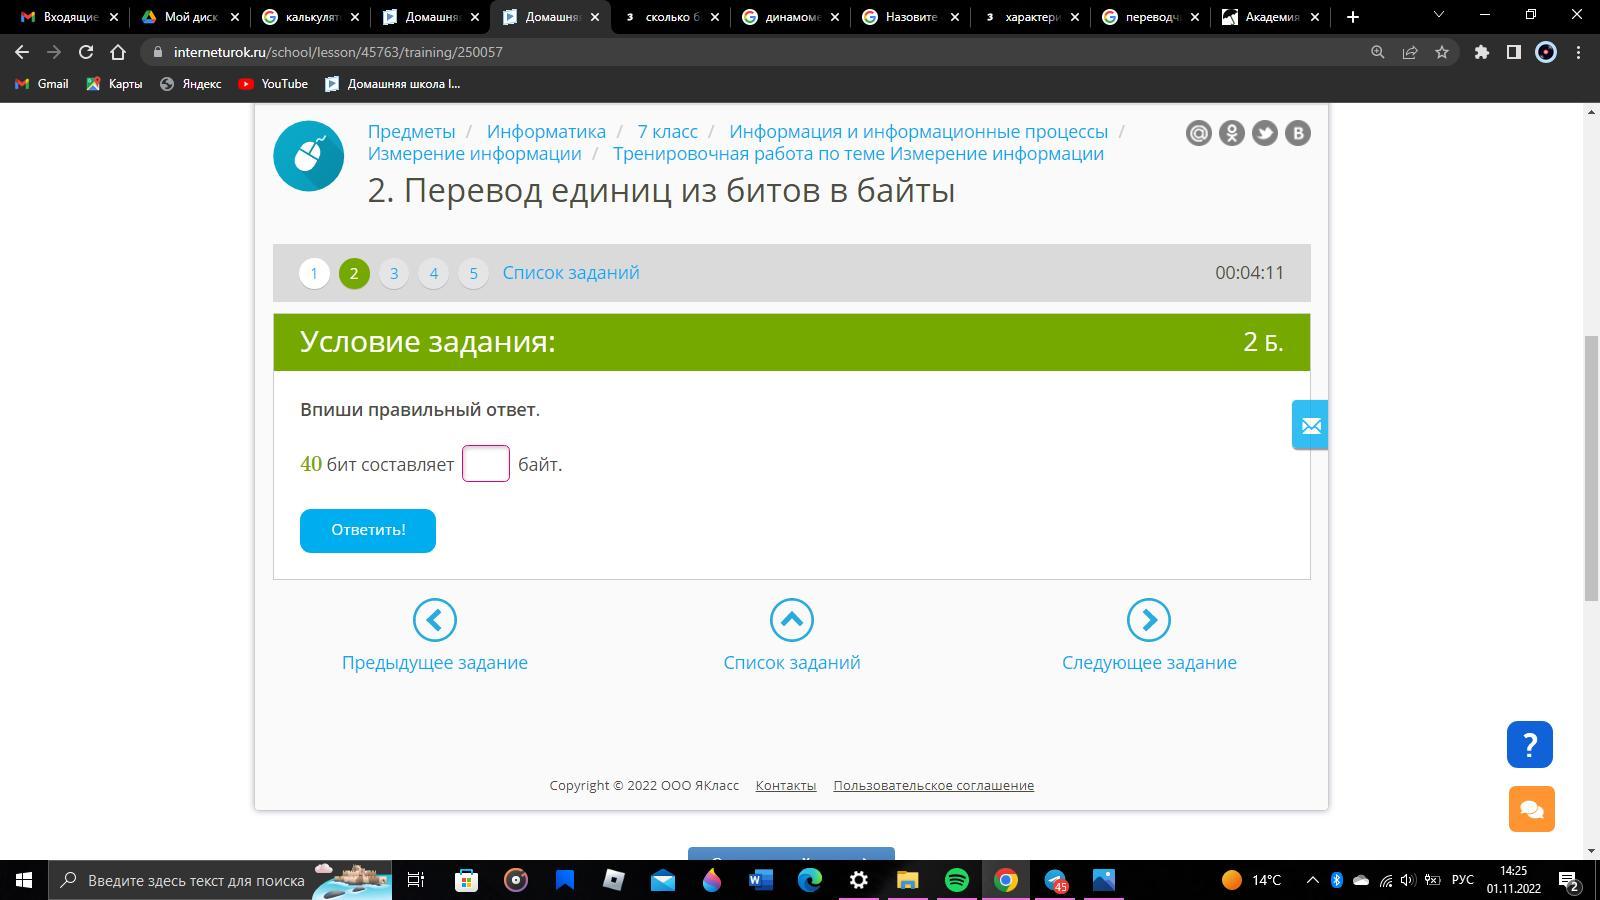1600x900 pixels.
Task: Bookmark page with the star icon
Action: (x=1441, y=52)
